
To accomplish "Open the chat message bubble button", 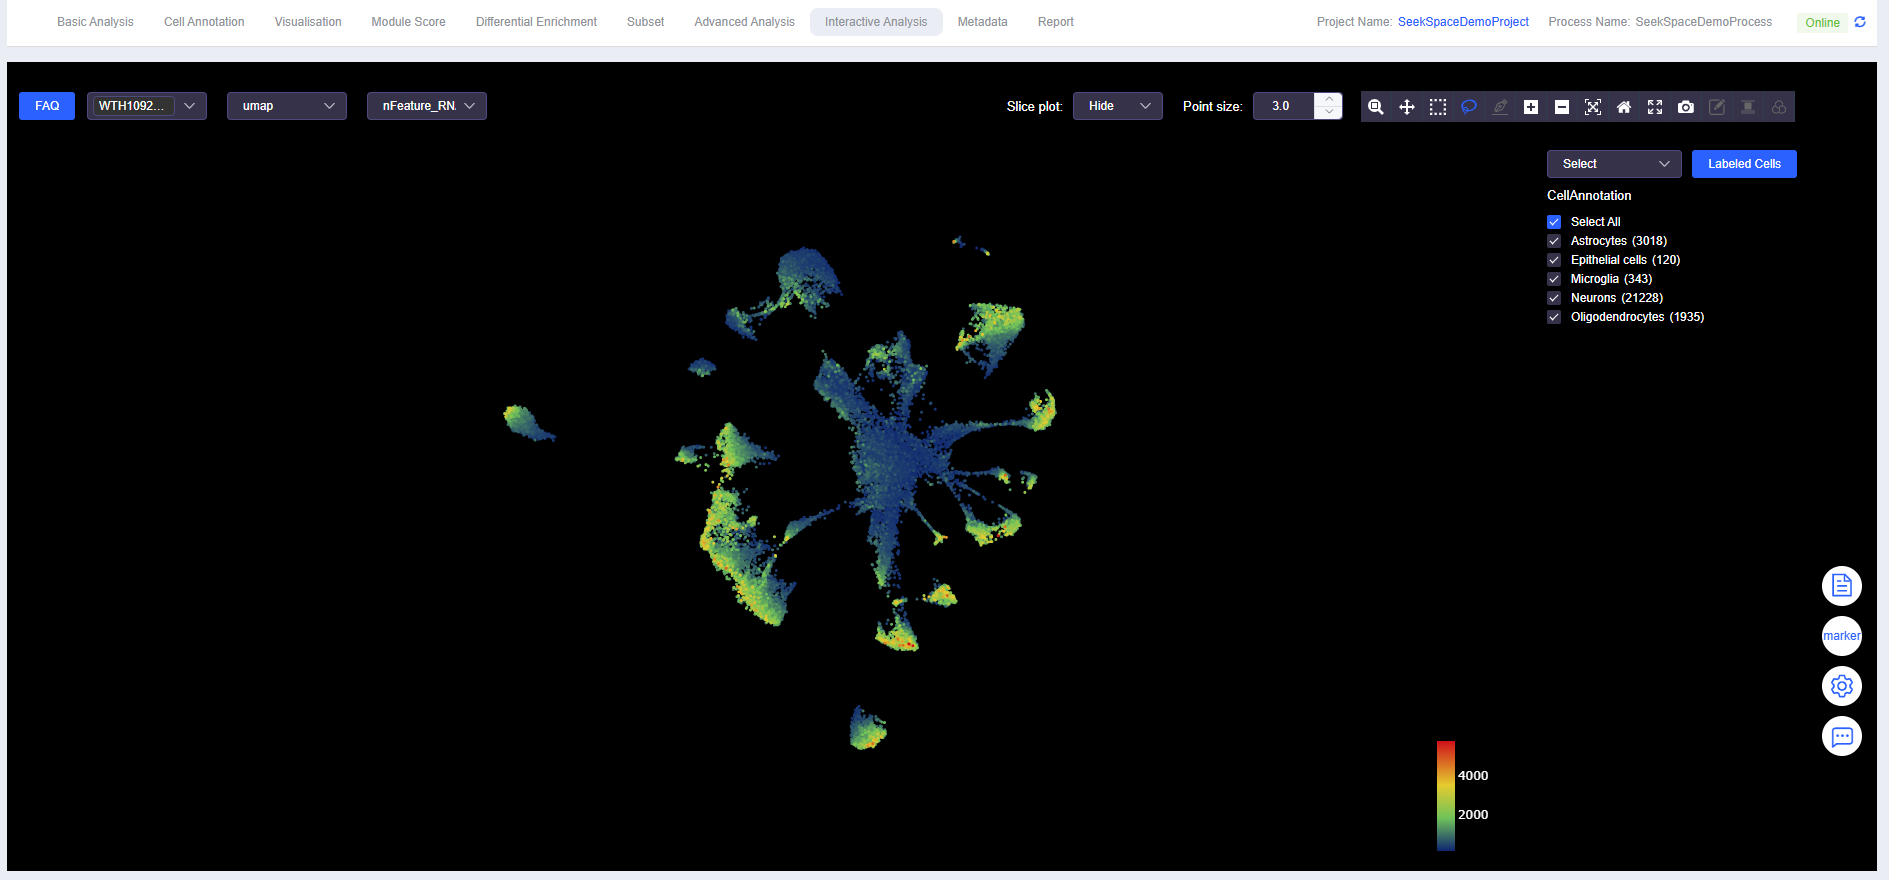I will click(x=1841, y=737).
